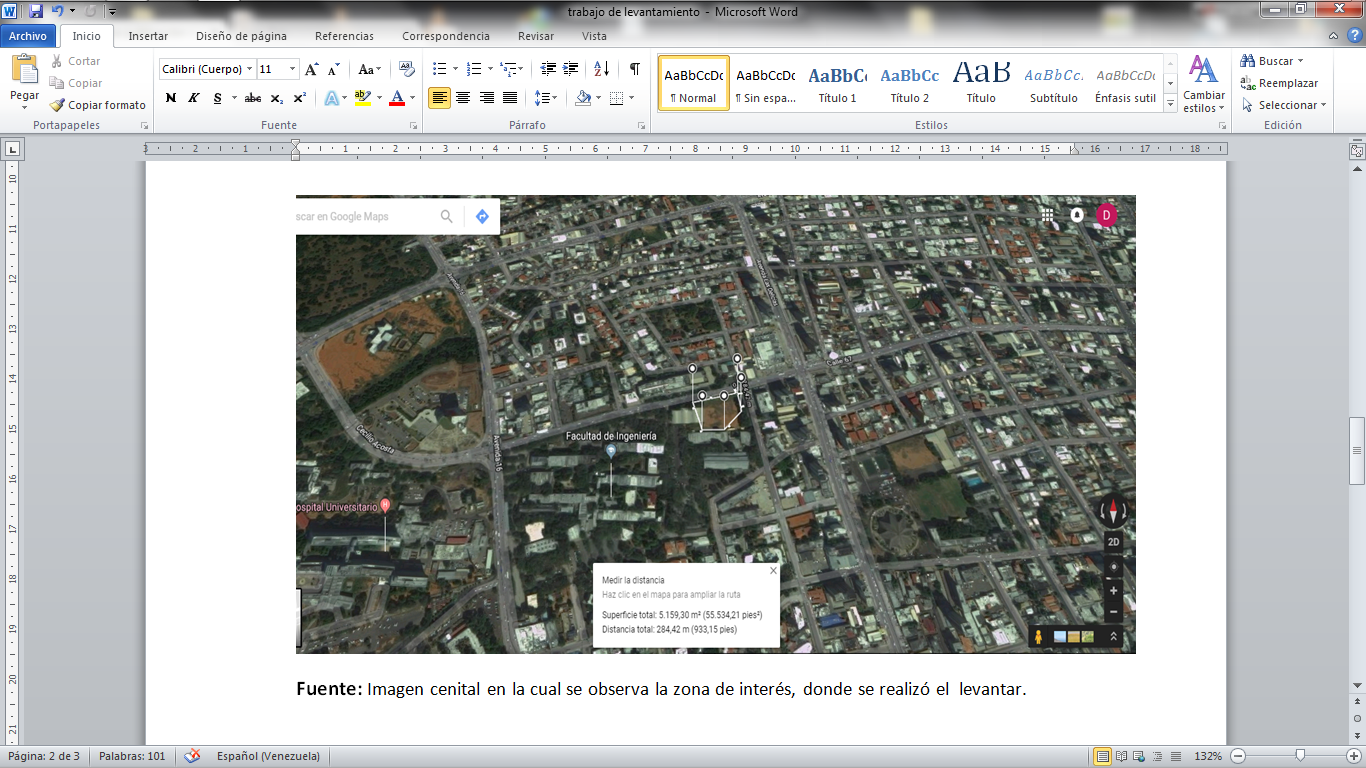Click the Reemplazar button

click(x=1279, y=83)
